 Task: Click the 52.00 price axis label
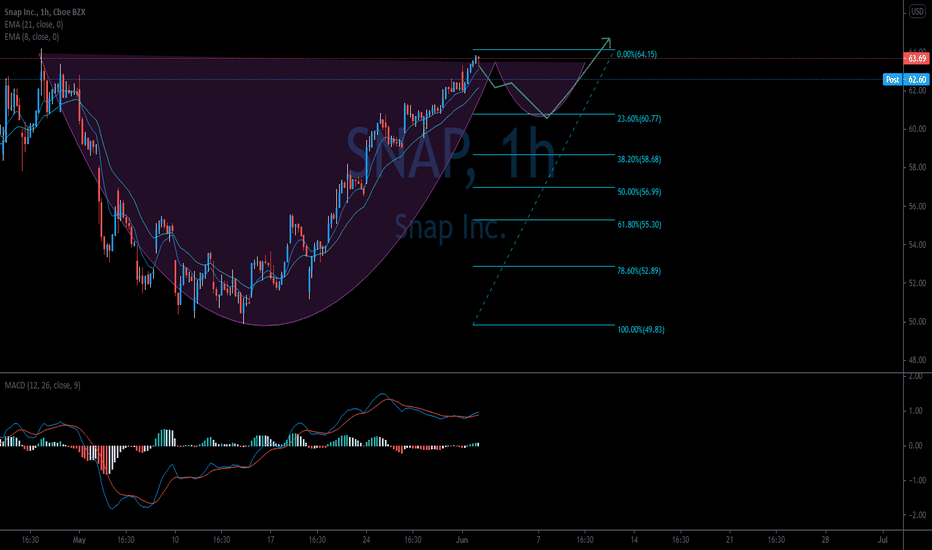(x=917, y=283)
